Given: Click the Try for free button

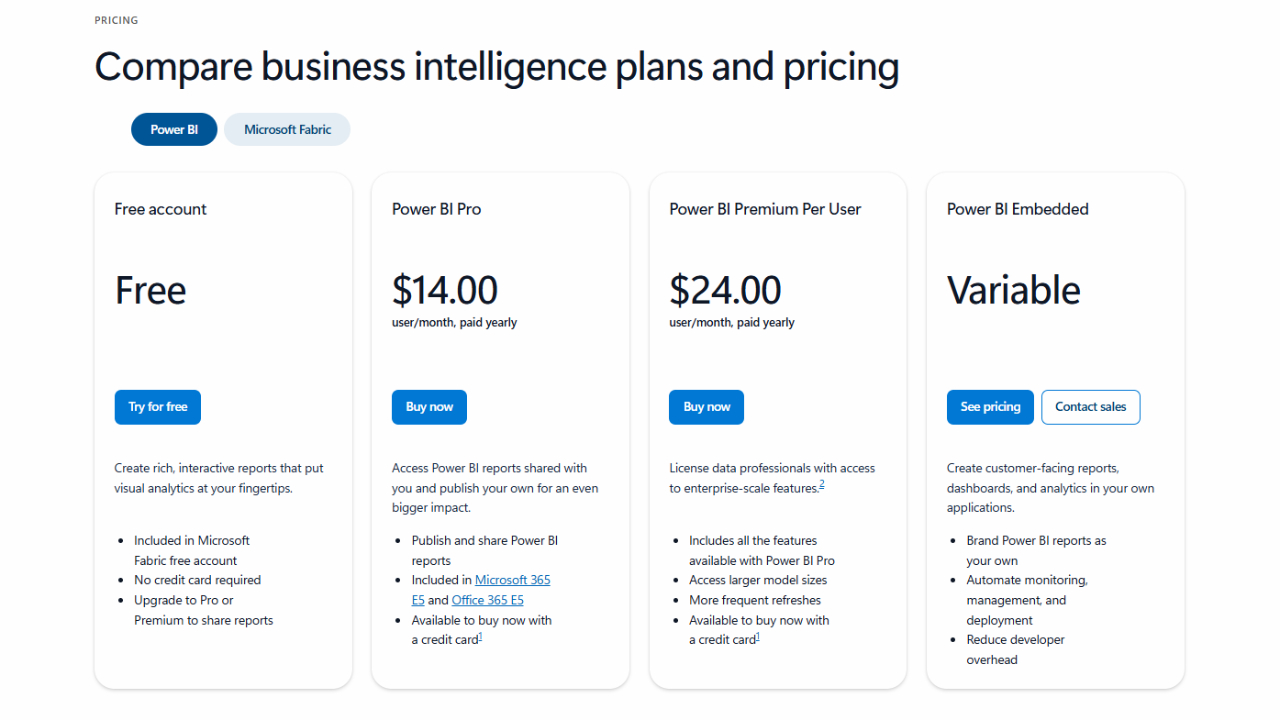Looking at the screenshot, I should [158, 407].
